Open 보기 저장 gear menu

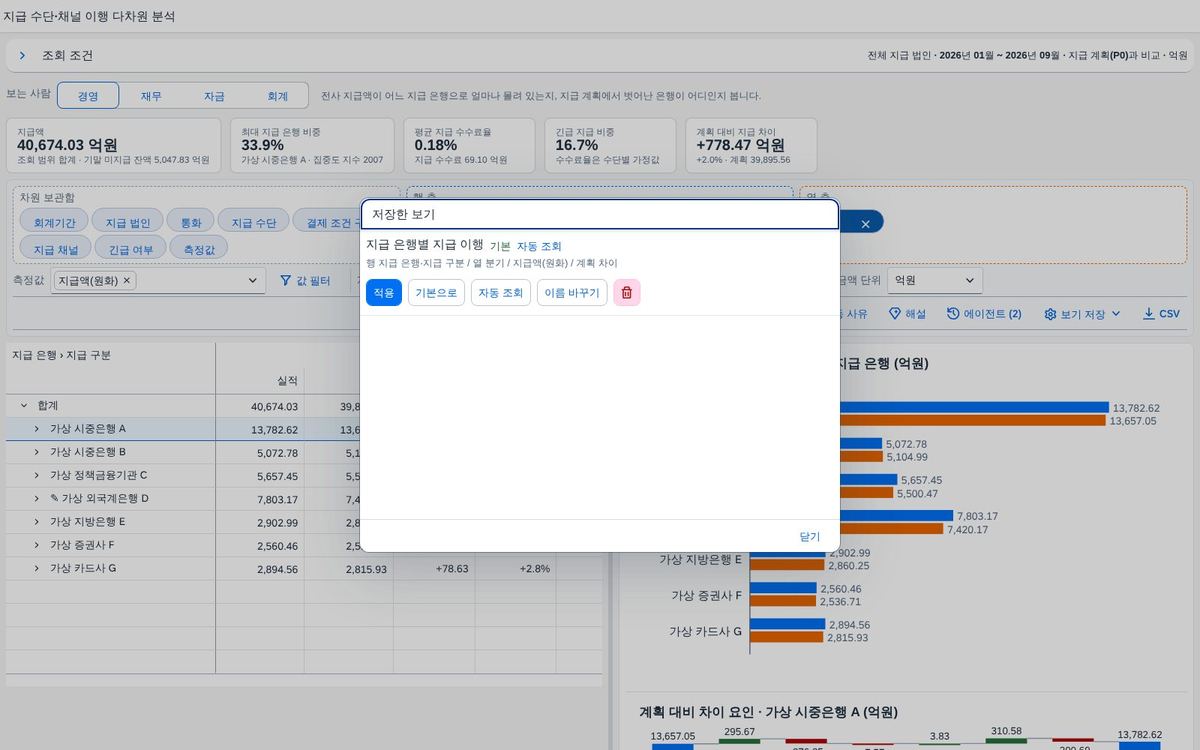1083,314
